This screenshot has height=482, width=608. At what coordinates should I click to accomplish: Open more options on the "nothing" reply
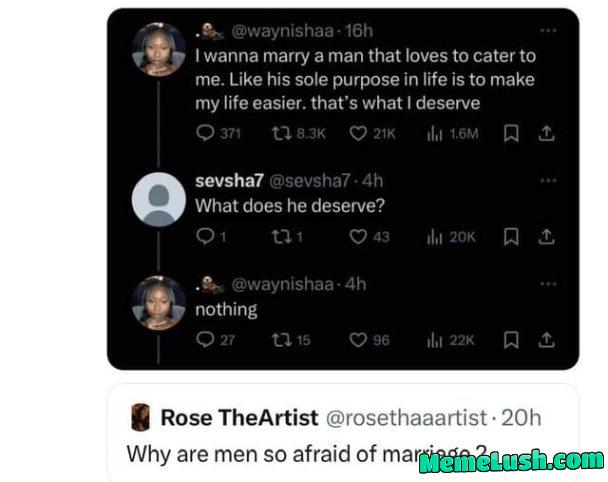[x=547, y=284]
